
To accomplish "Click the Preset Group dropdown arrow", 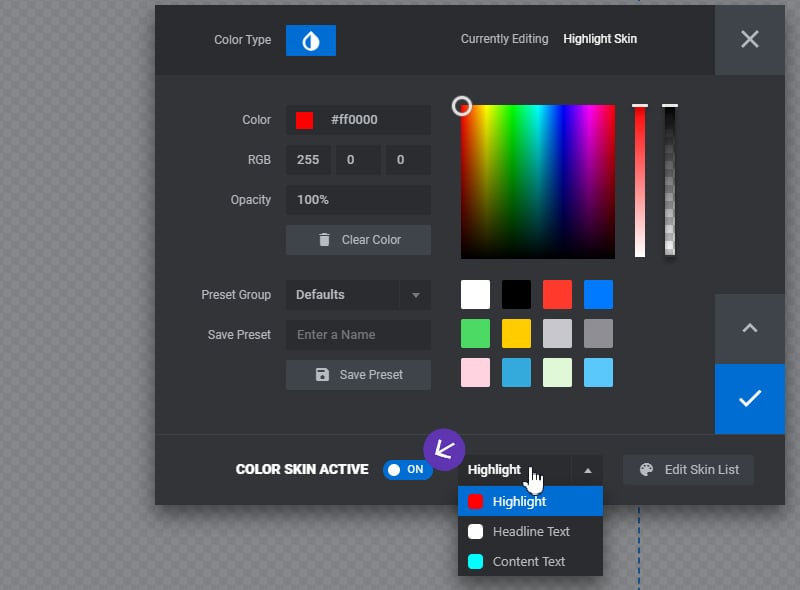I will pos(415,295).
